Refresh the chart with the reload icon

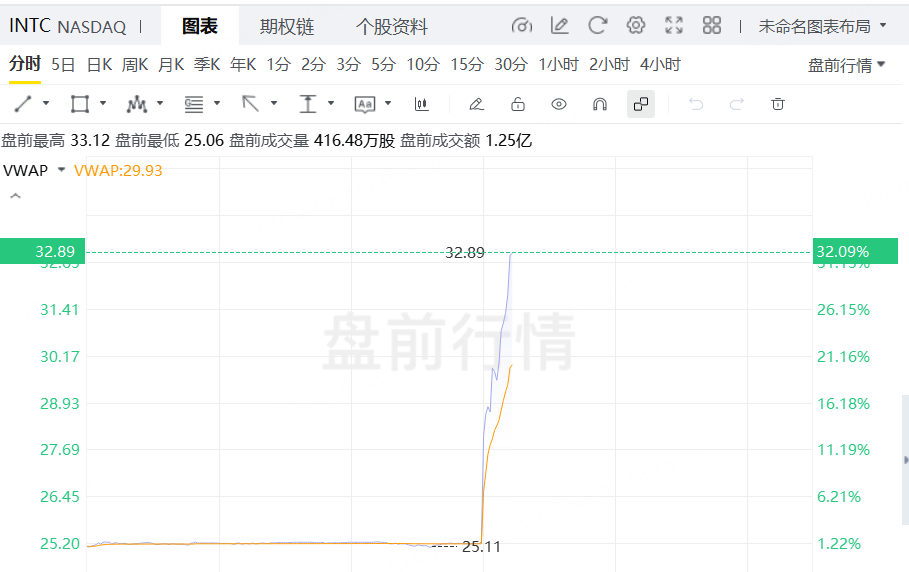coord(598,25)
